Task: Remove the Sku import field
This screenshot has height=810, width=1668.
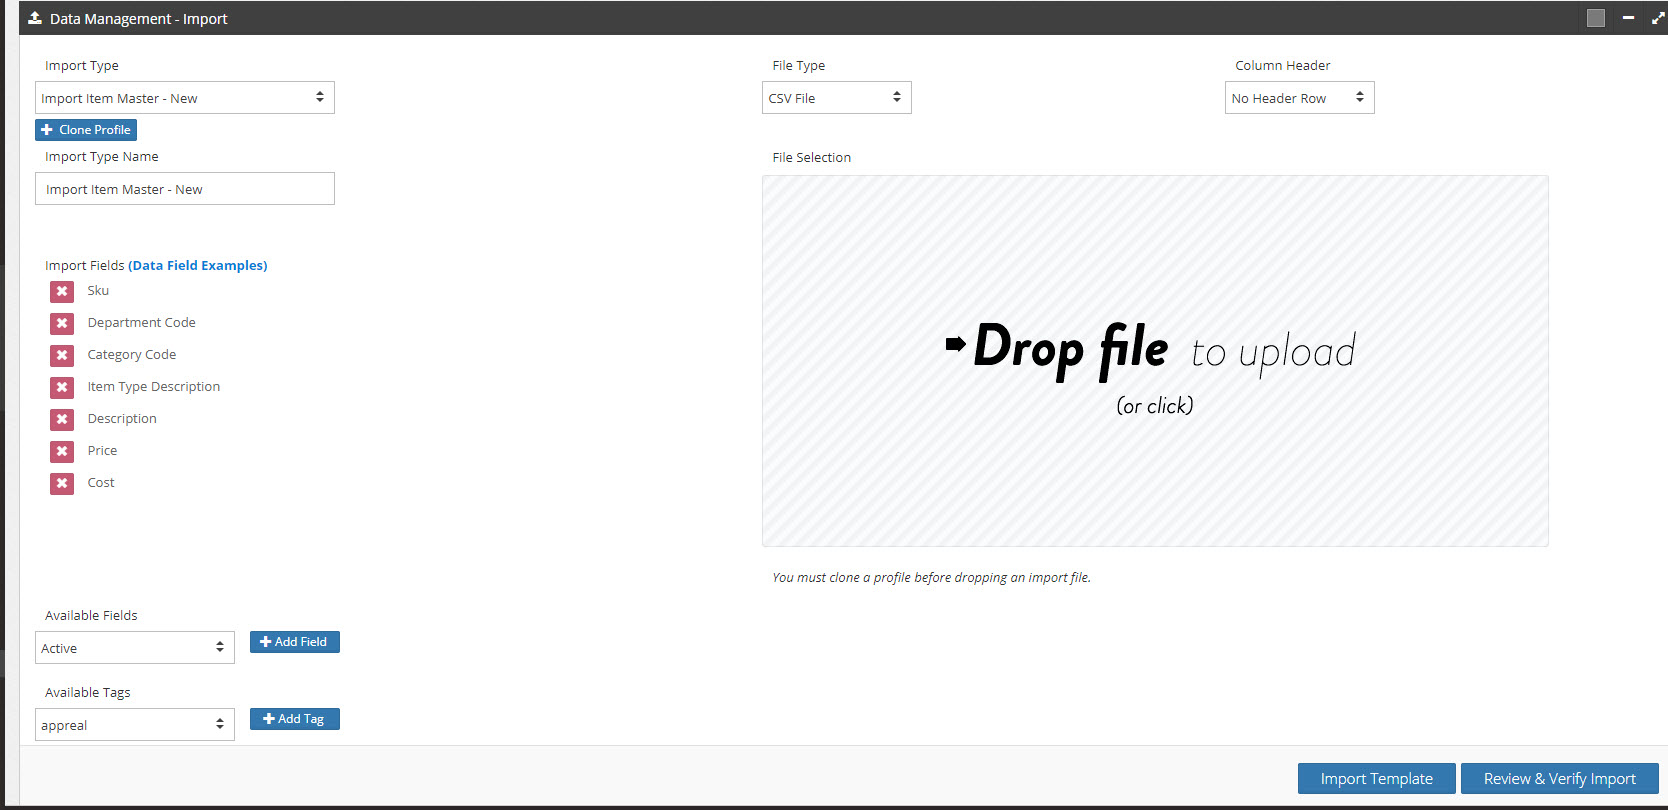Action: [x=62, y=291]
